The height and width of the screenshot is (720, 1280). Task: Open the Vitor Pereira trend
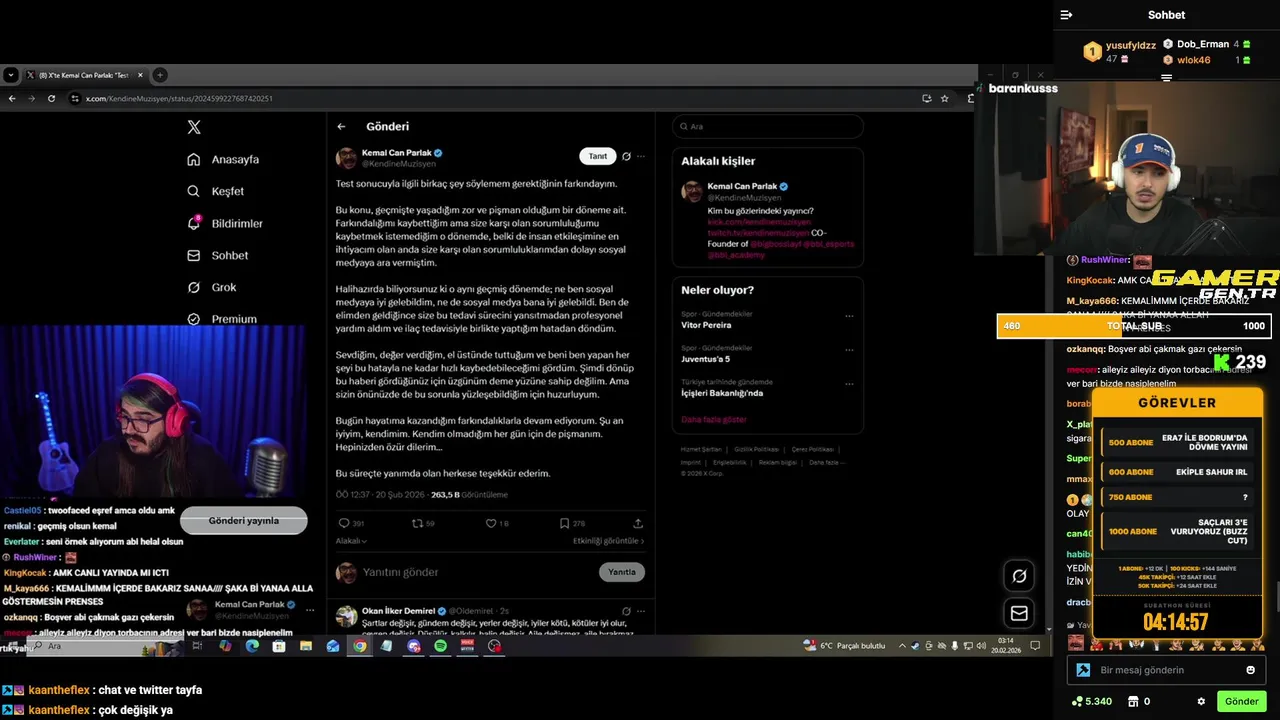click(x=706, y=325)
